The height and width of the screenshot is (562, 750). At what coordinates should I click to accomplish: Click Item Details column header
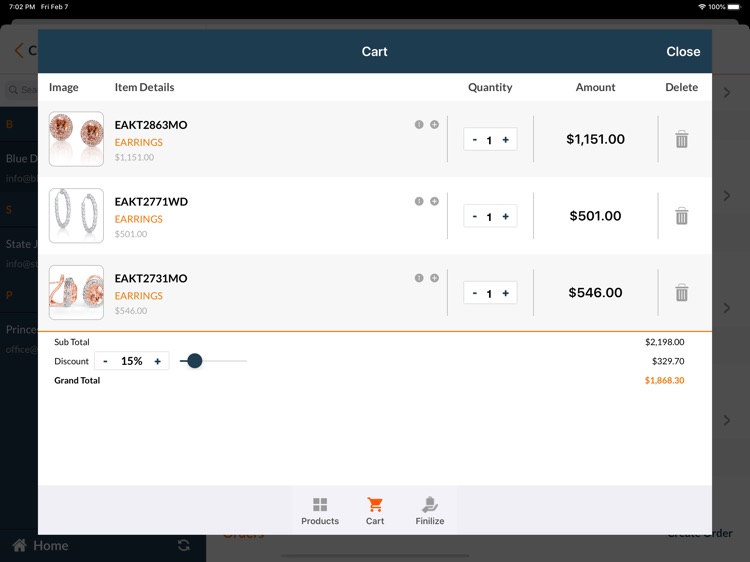(x=144, y=87)
